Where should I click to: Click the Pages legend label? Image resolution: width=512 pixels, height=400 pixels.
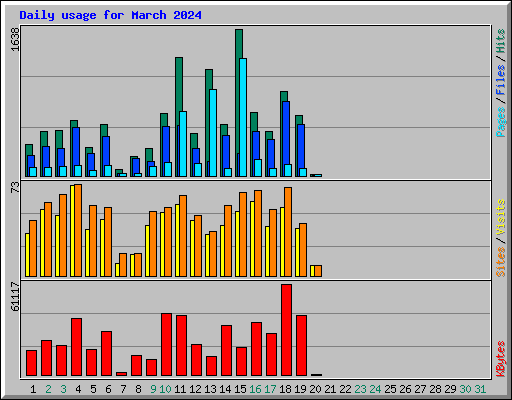click(x=501, y=122)
